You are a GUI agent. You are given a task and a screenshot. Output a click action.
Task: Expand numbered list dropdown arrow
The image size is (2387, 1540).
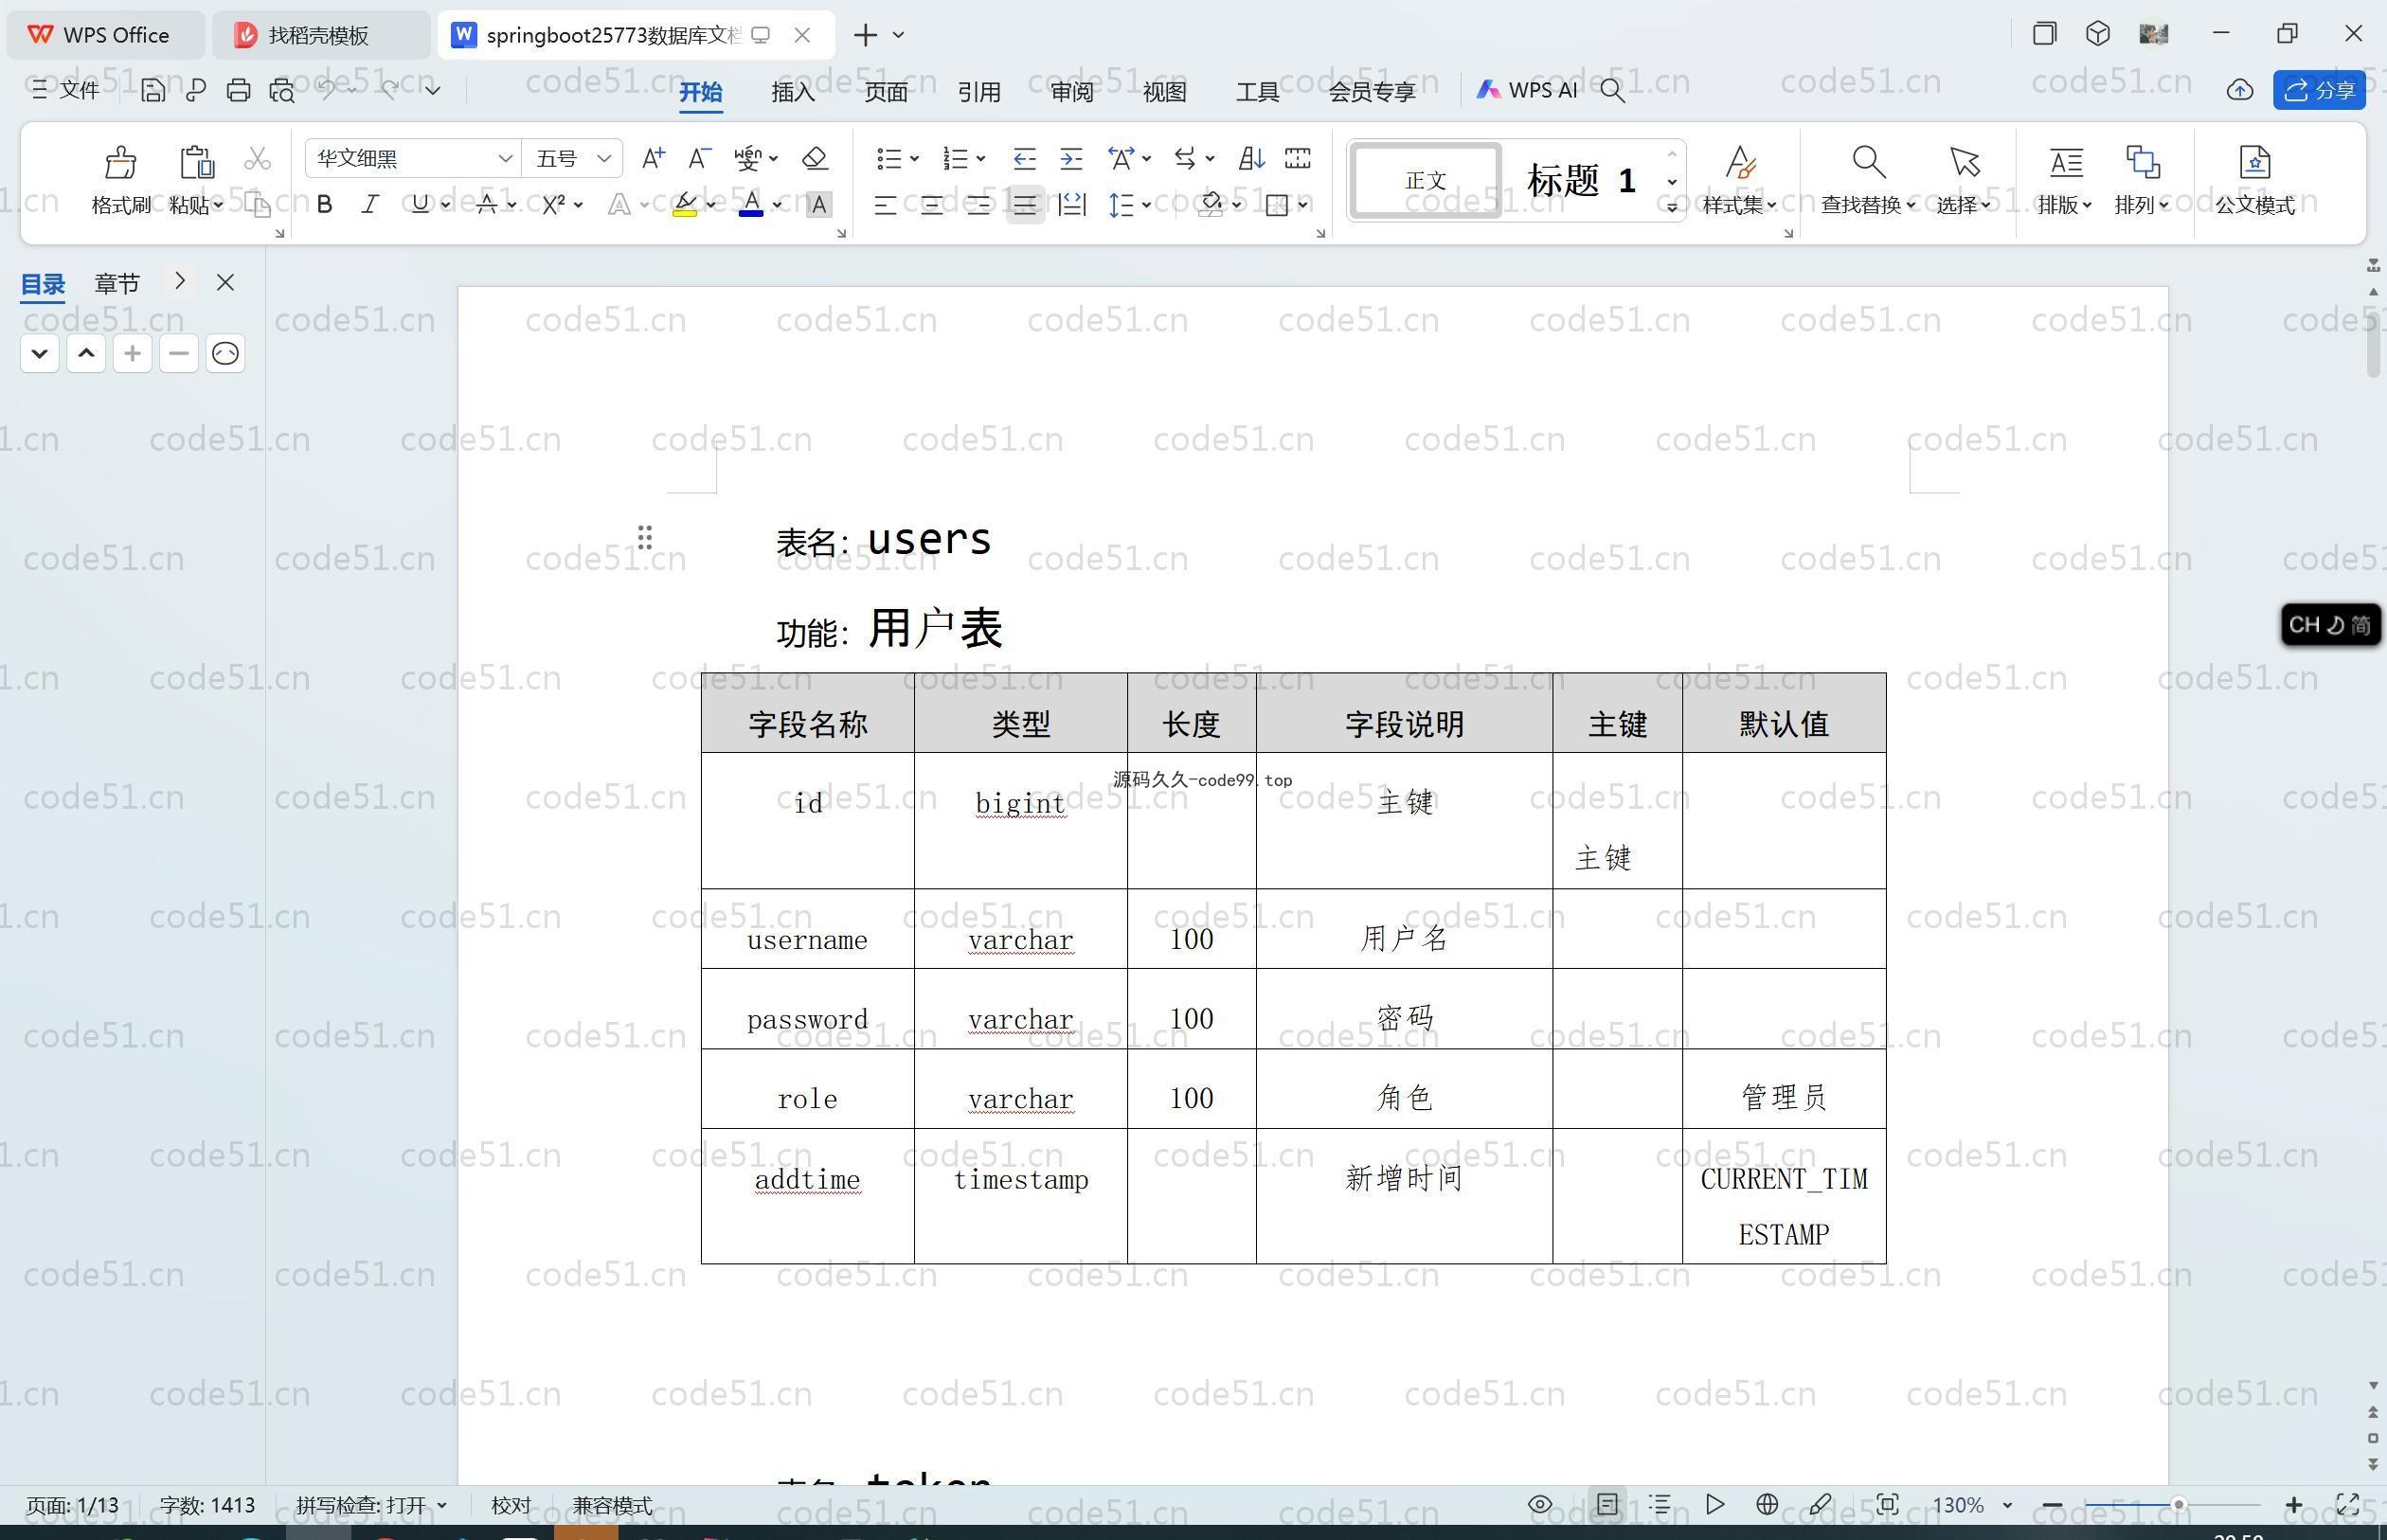(981, 159)
